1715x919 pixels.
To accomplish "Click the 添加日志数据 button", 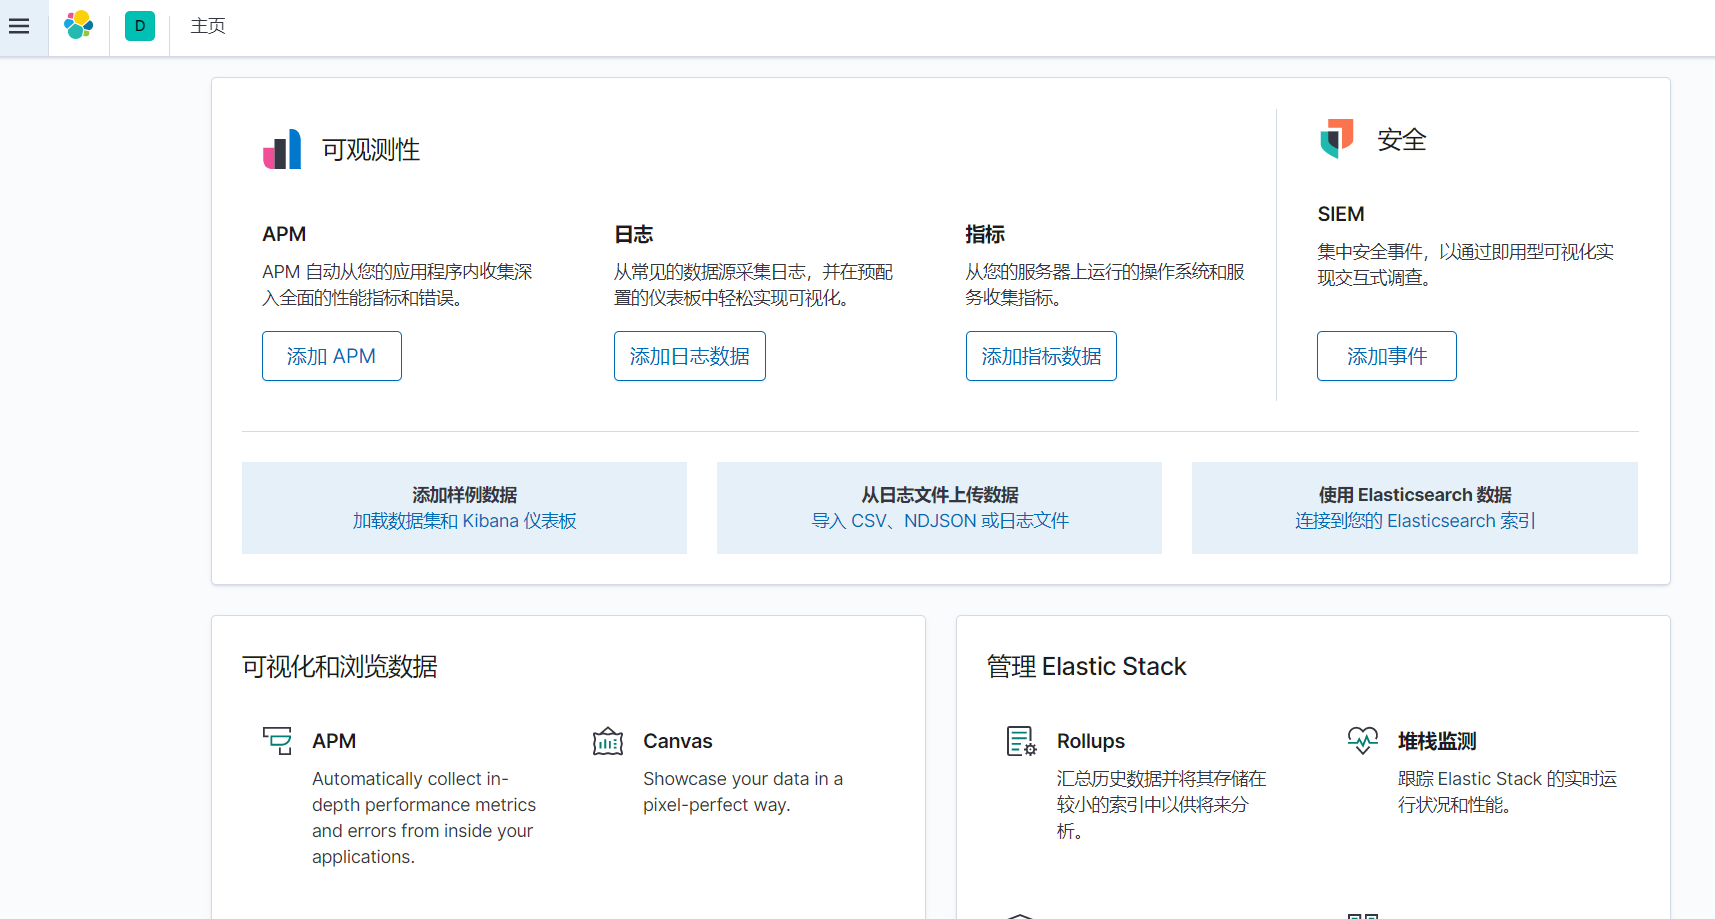I will 690,356.
